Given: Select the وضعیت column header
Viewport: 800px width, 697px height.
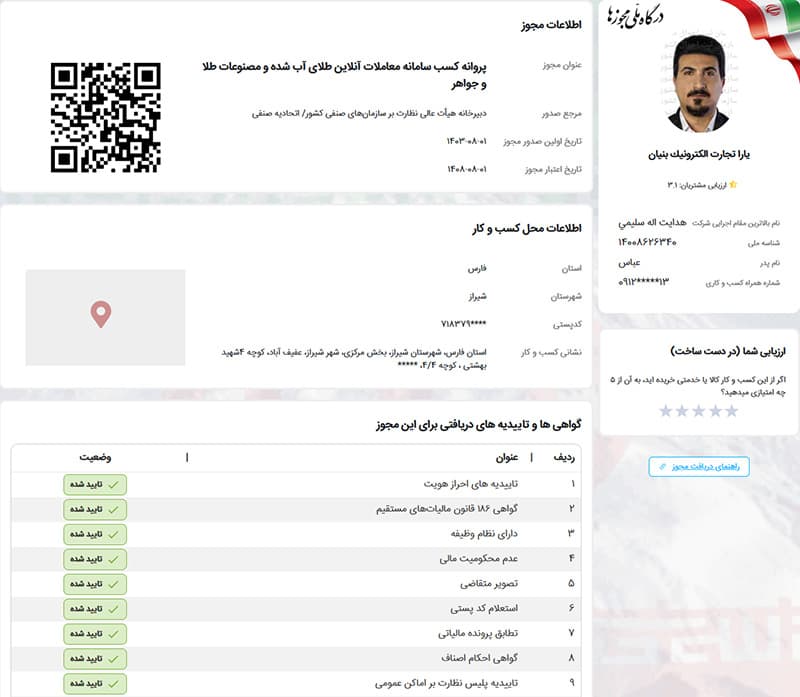Looking at the screenshot, I should [x=97, y=457].
